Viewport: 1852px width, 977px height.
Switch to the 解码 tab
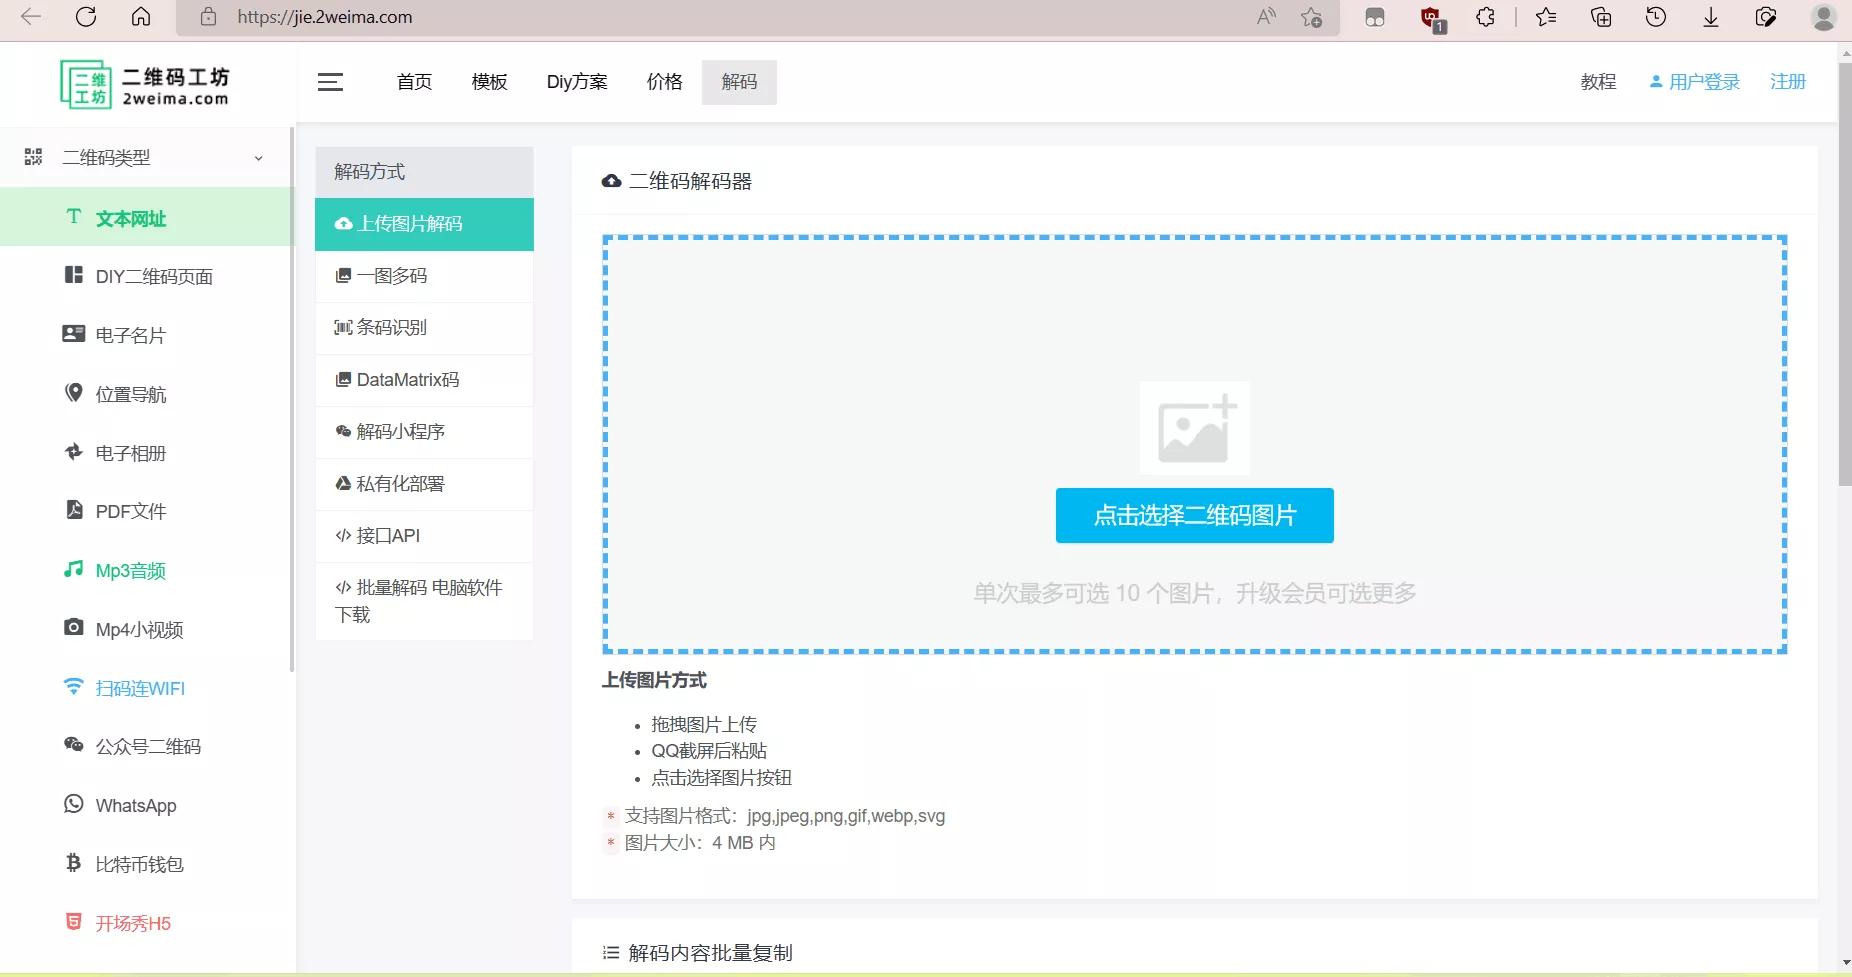click(739, 82)
